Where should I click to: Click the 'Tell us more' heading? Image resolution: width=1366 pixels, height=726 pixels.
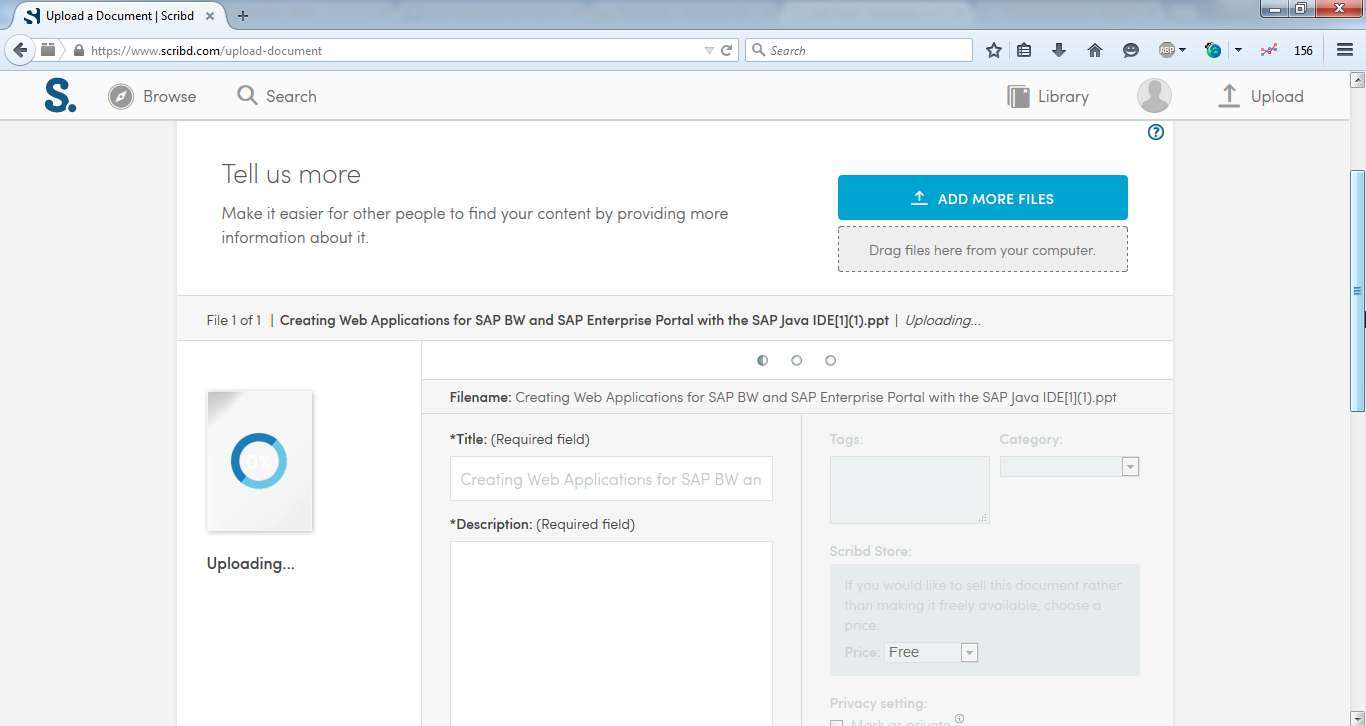coord(291,174)
